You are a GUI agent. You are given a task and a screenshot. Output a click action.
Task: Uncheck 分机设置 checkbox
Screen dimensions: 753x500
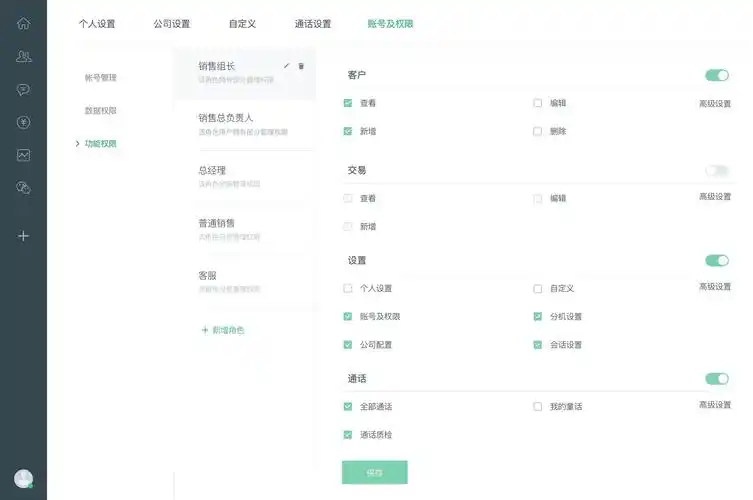tap(537, 316)
